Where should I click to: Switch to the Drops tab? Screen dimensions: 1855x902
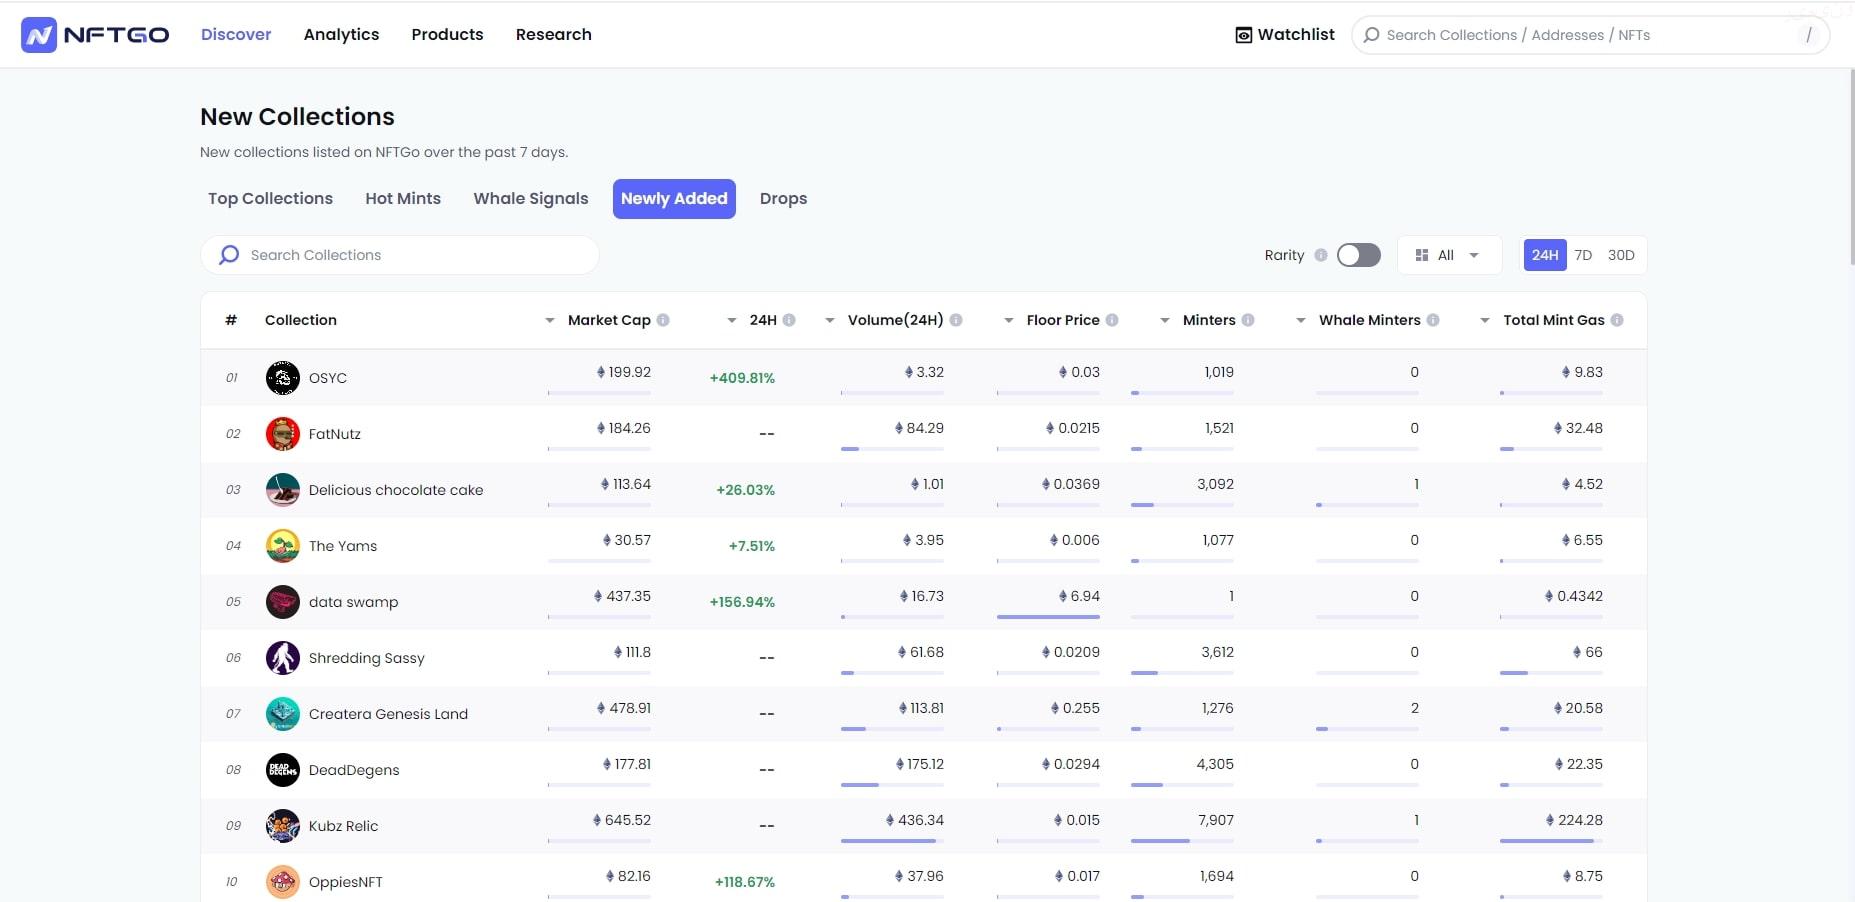coord(783,199)
